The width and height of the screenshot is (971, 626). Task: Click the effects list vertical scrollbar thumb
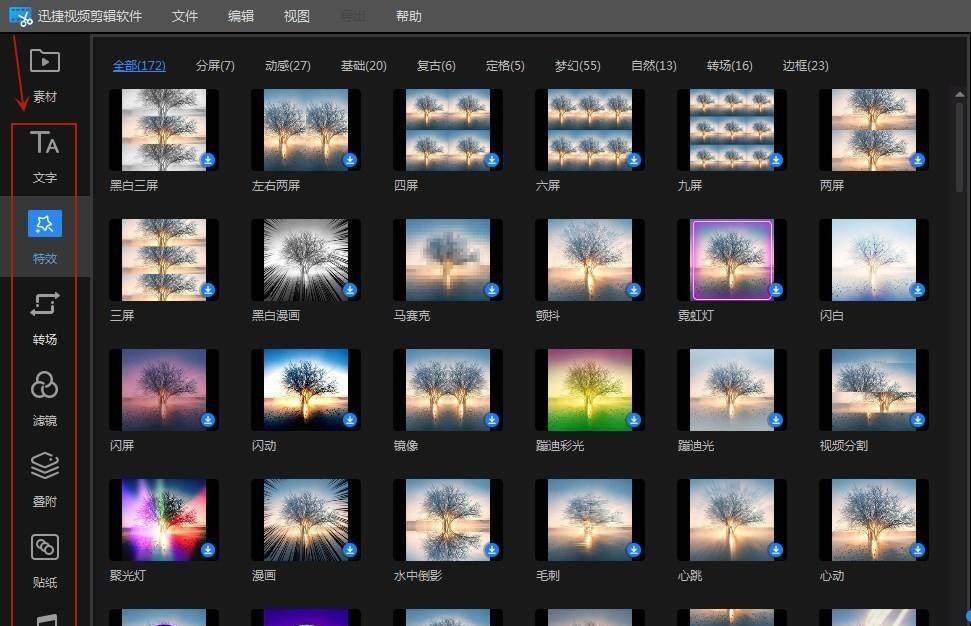pos(959,147)
